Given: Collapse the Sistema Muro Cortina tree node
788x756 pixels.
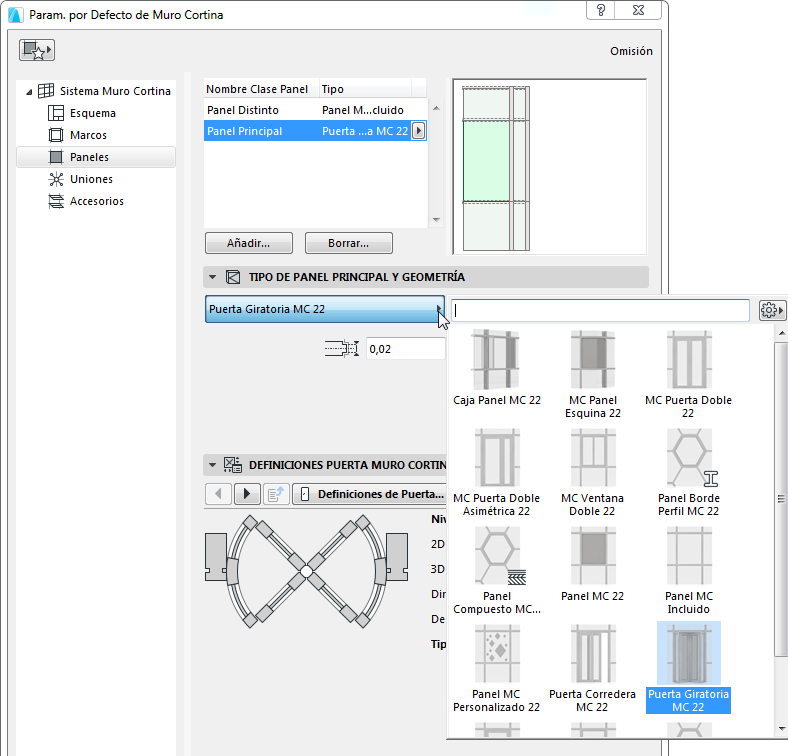Looking at the screenshot, I should point(29,92).
